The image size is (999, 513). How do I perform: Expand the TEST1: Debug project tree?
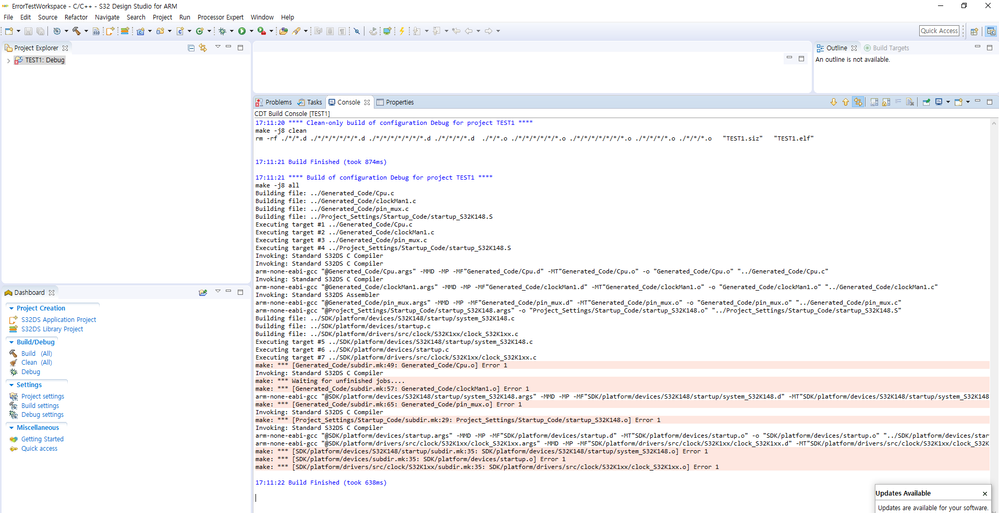point(8,61)
